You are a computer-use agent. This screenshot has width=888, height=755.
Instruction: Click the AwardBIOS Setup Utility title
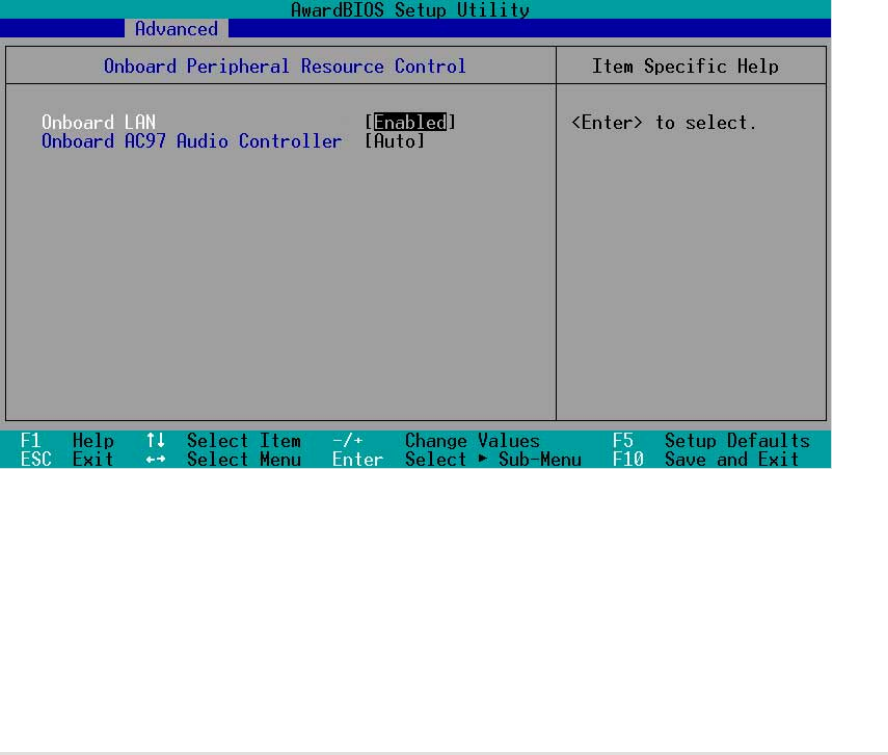pos(410,10)
